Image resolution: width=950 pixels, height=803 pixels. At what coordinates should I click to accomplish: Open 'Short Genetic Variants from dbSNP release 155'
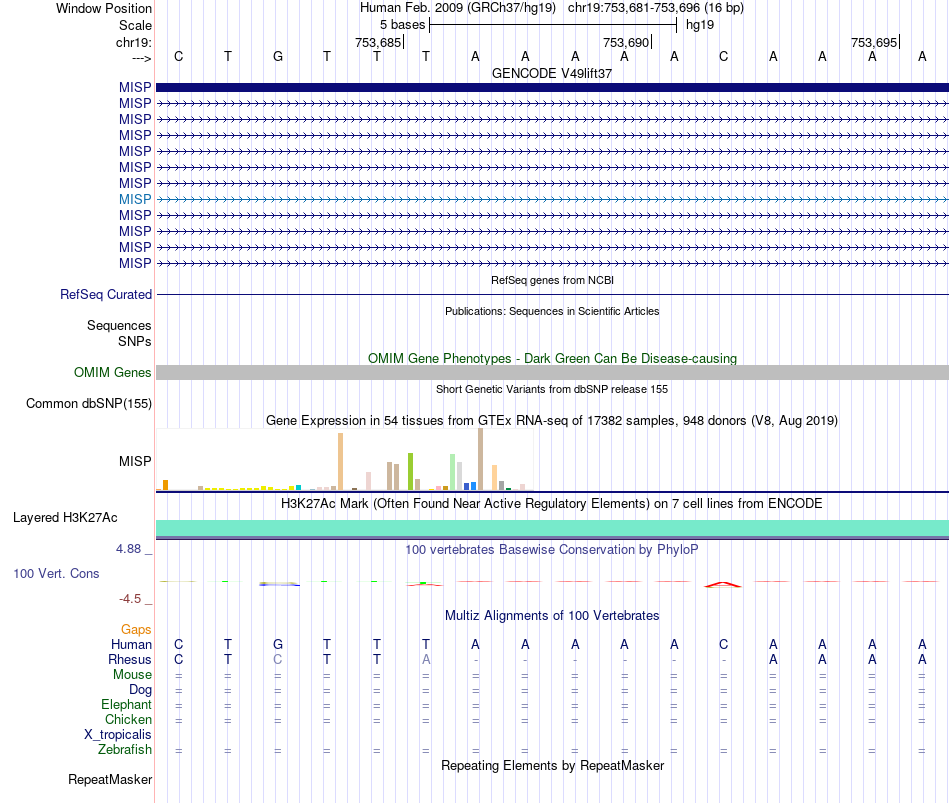pyautogui.click(x=552, y=389)
